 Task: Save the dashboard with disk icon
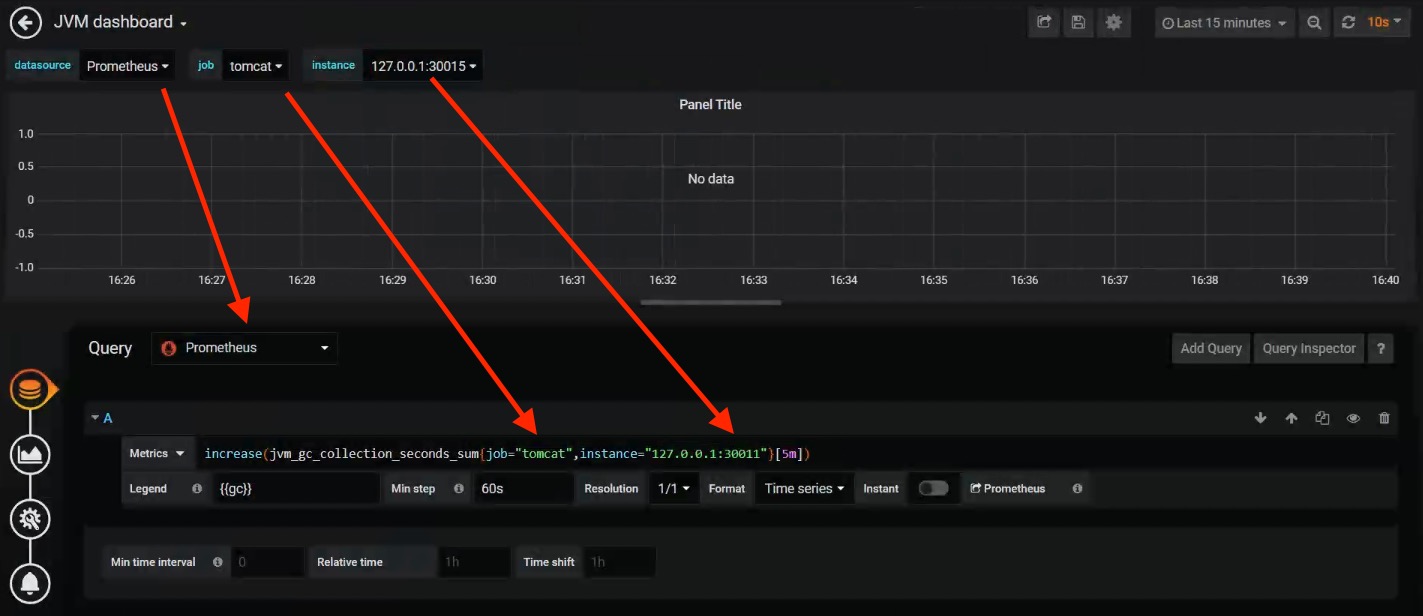pyautogui.click(x=1078, y=22)
